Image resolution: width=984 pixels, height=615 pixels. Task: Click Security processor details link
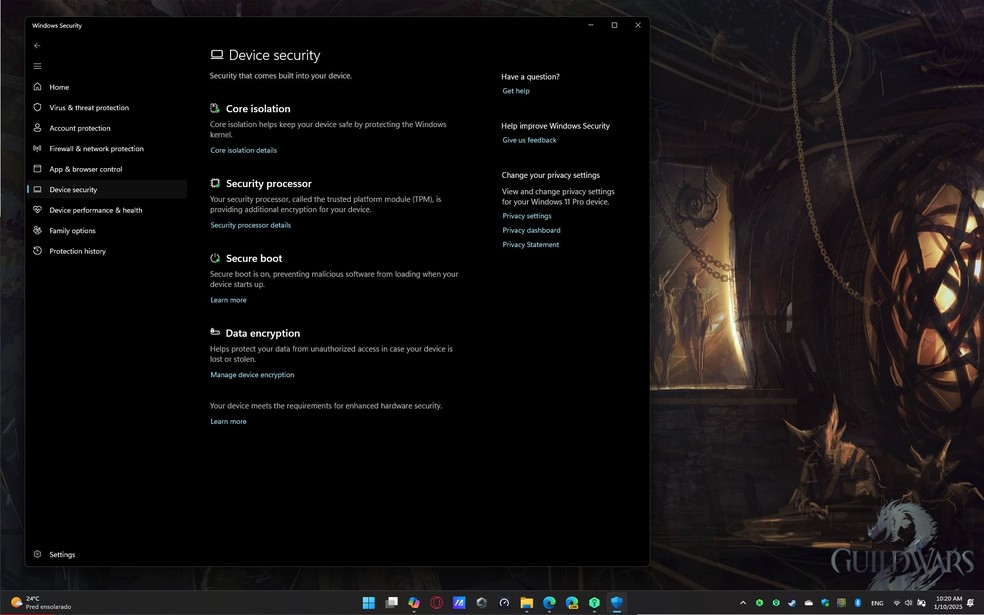click(250, 225)
